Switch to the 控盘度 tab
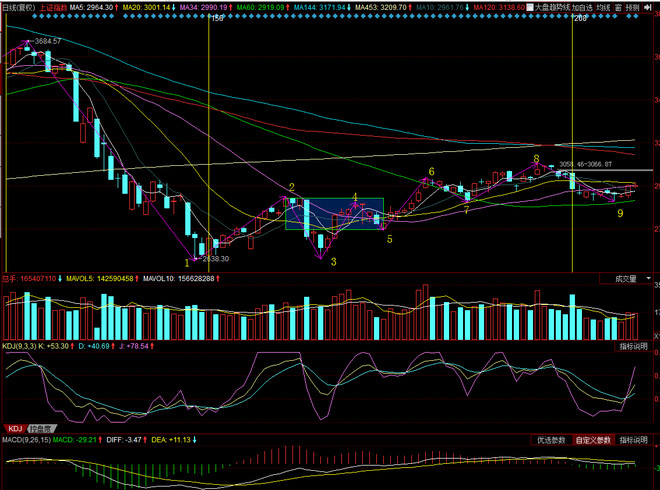Viewport: 660px width, 490px height. [x=41, y=429]
